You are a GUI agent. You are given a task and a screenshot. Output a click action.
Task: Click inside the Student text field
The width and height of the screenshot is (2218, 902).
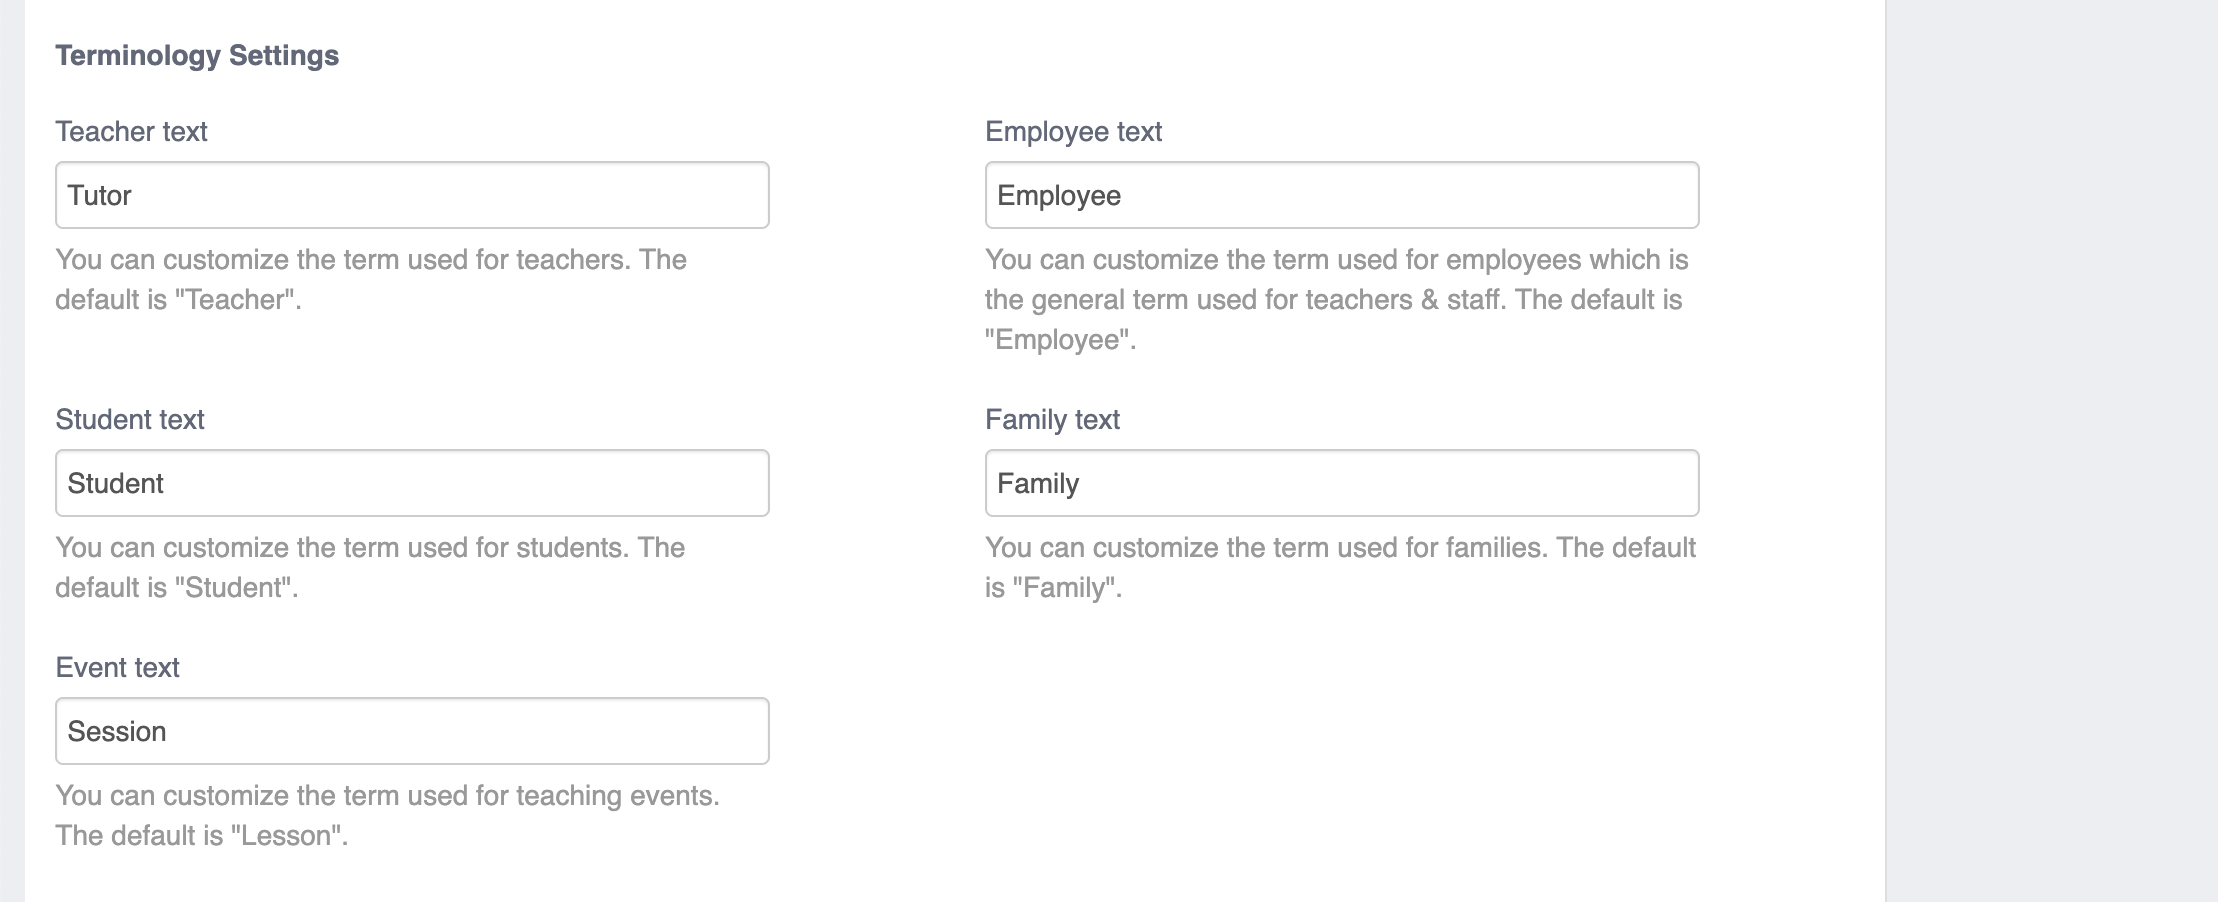tap(412, 483)
